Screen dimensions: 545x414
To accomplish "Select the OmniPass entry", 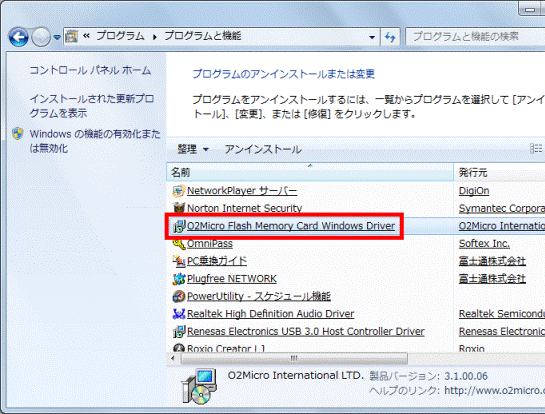I will coord(210,244).
